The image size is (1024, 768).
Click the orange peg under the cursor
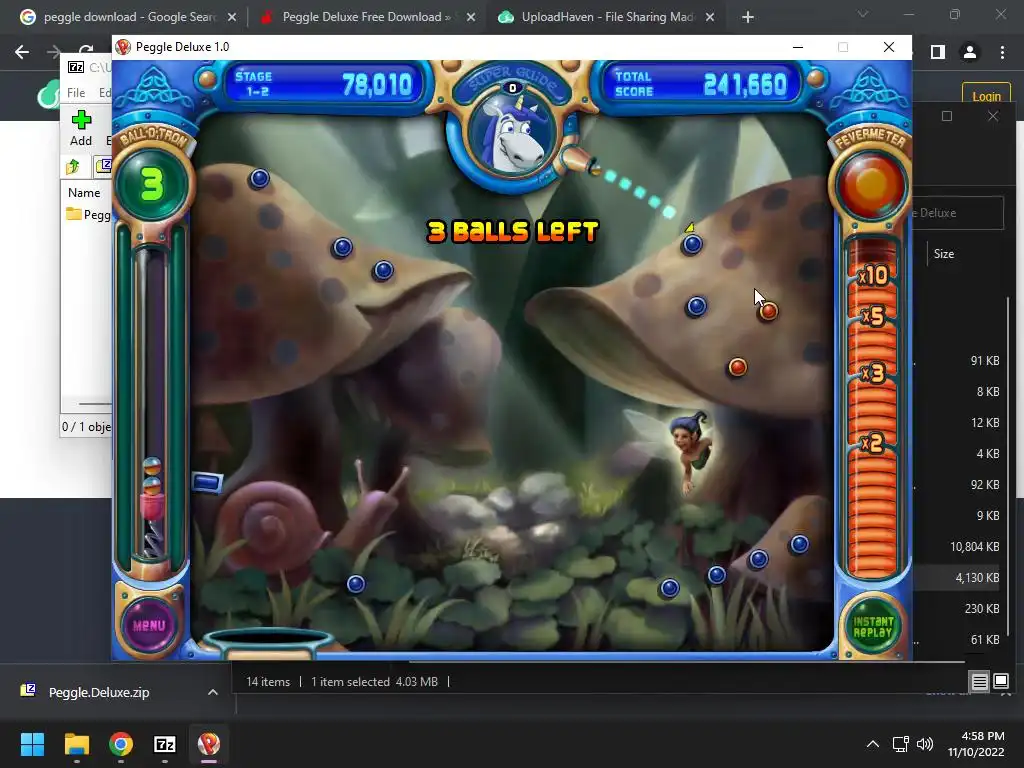pos(769,312)
